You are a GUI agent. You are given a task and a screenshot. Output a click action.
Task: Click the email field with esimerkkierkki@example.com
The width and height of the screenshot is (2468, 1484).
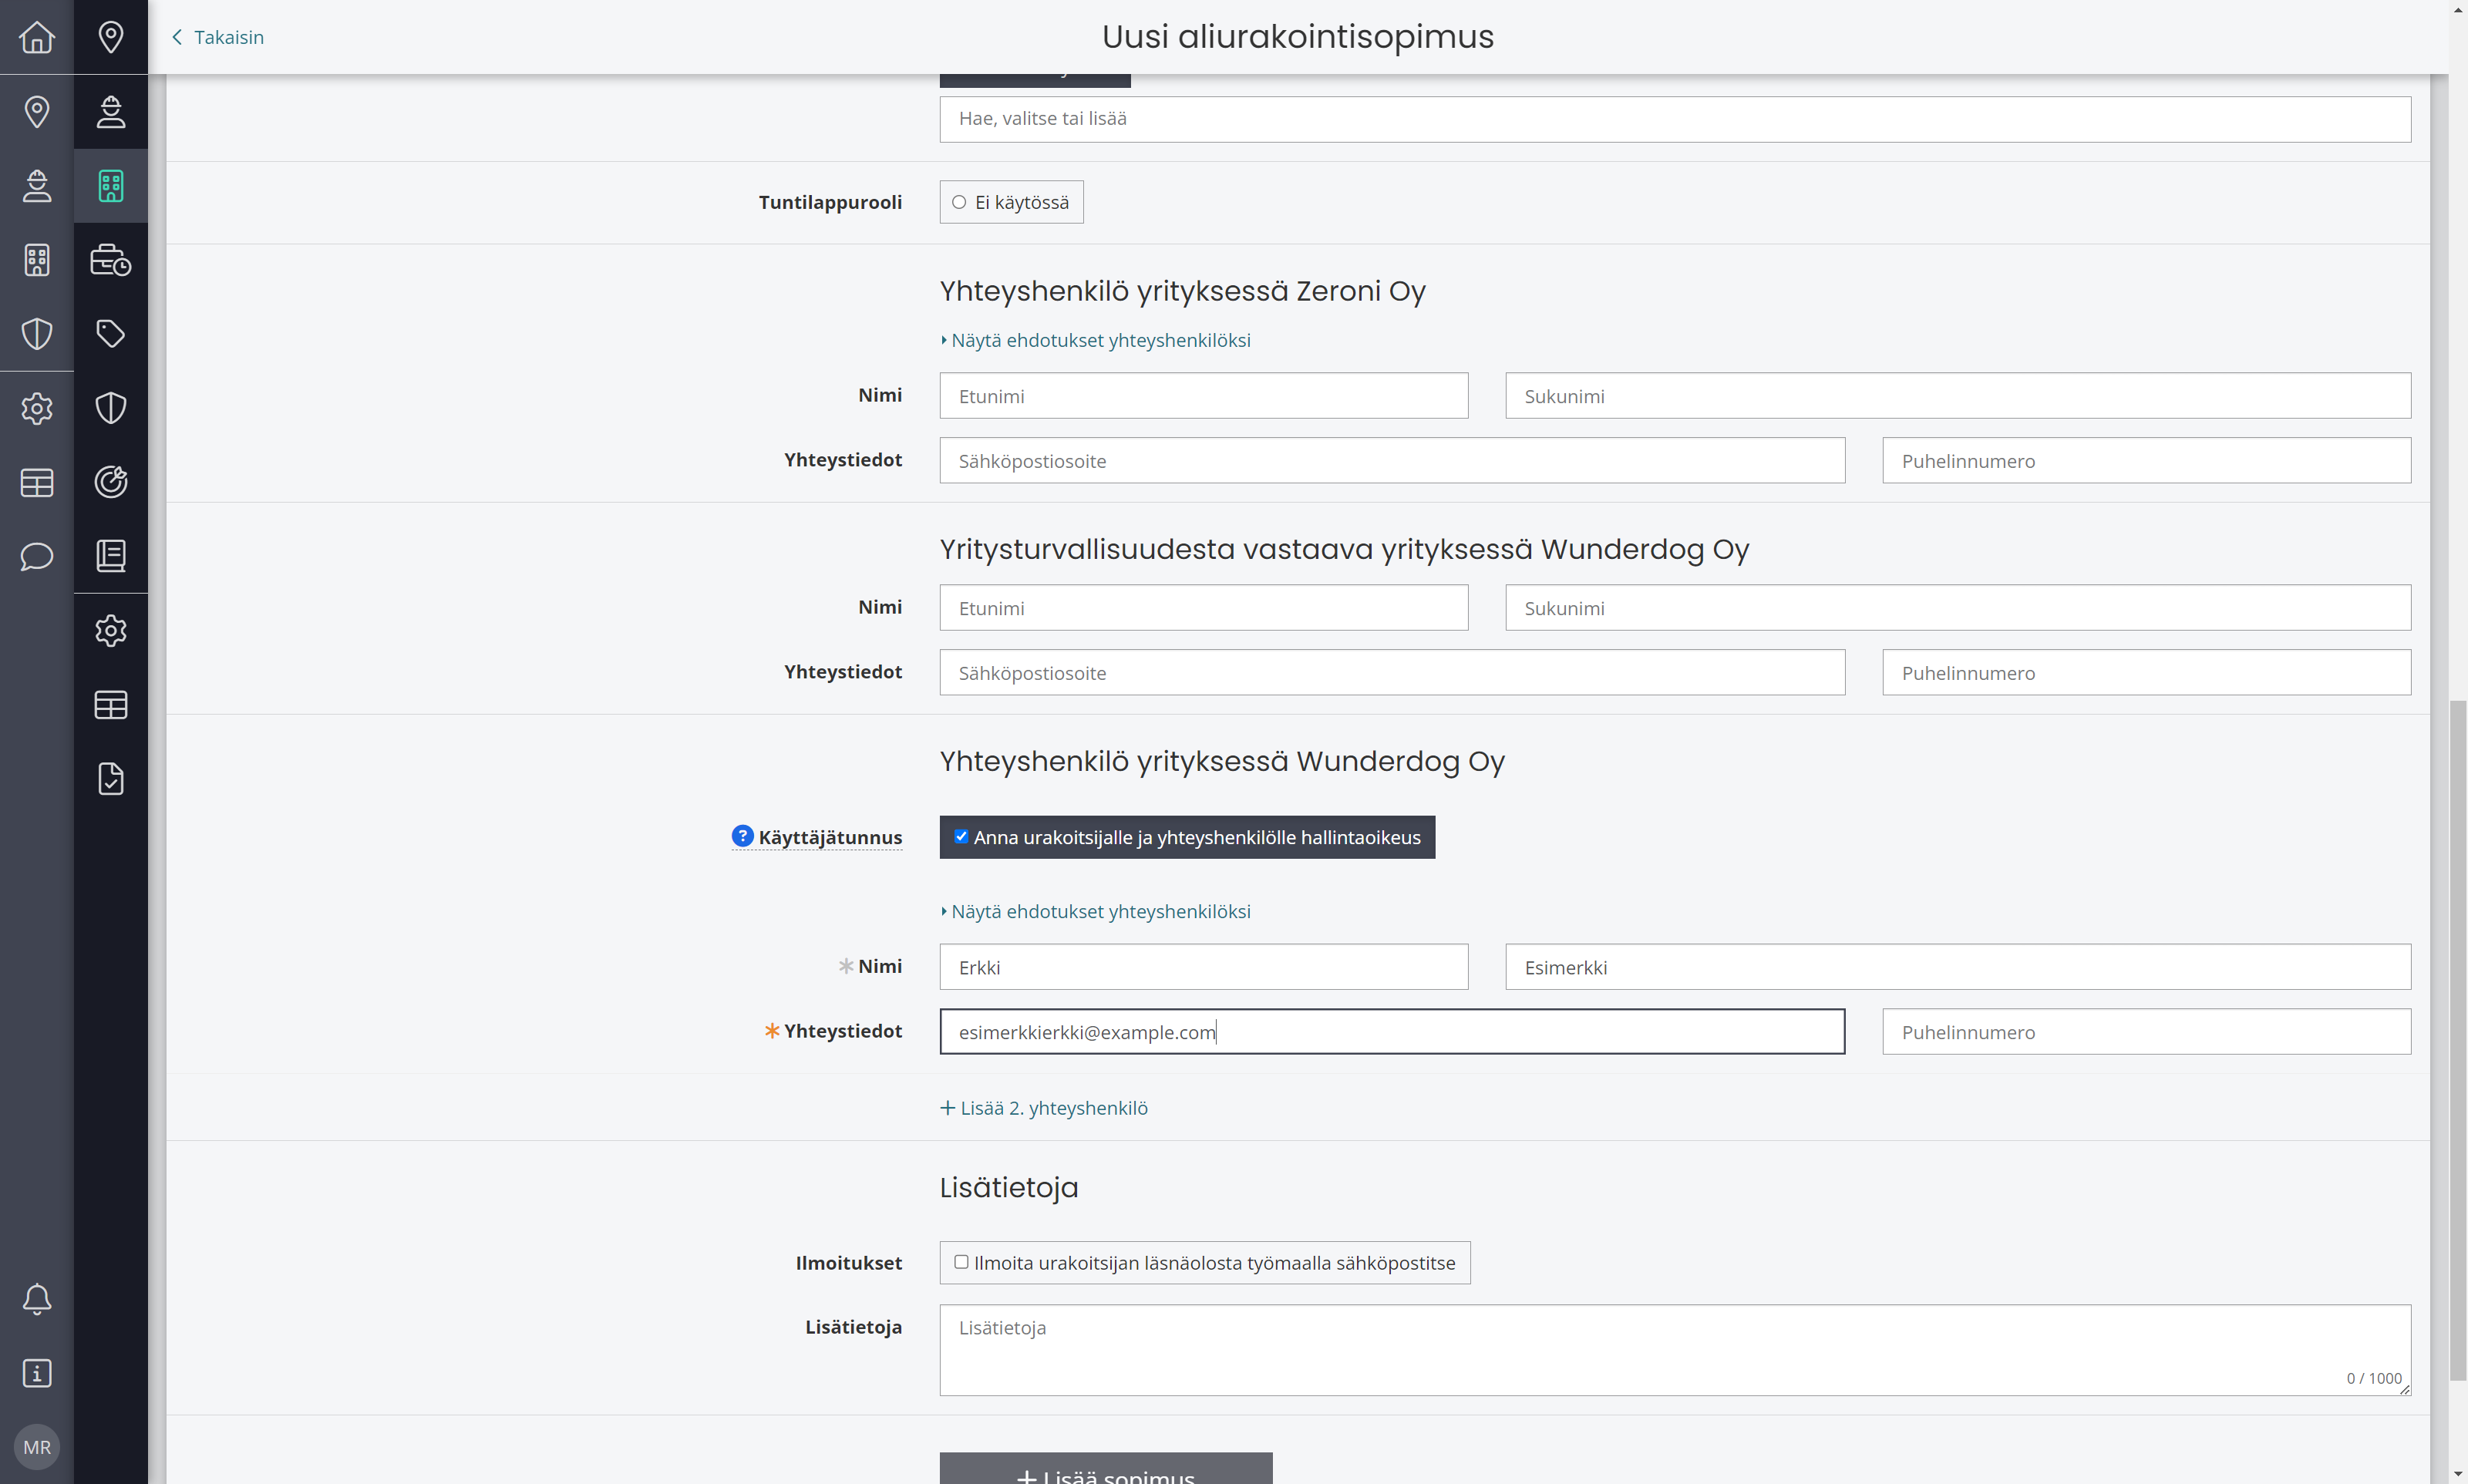click(1392, 1031)
